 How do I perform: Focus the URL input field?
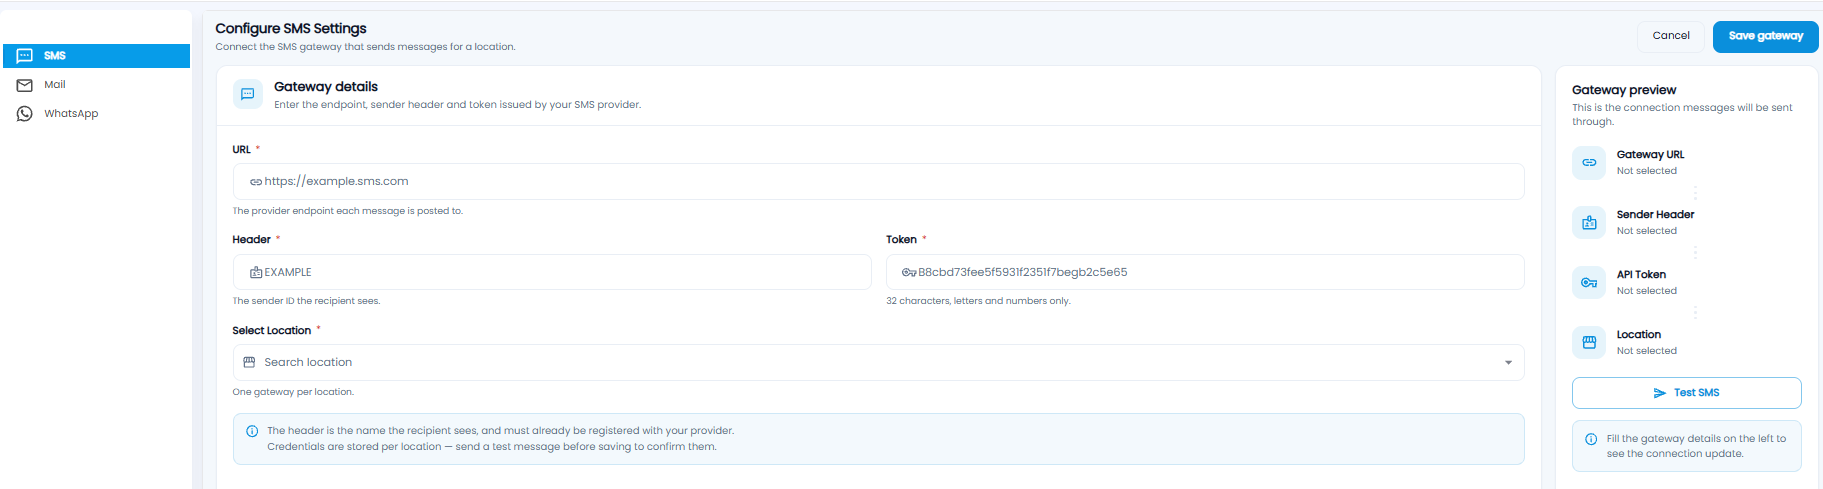point(878,182)
